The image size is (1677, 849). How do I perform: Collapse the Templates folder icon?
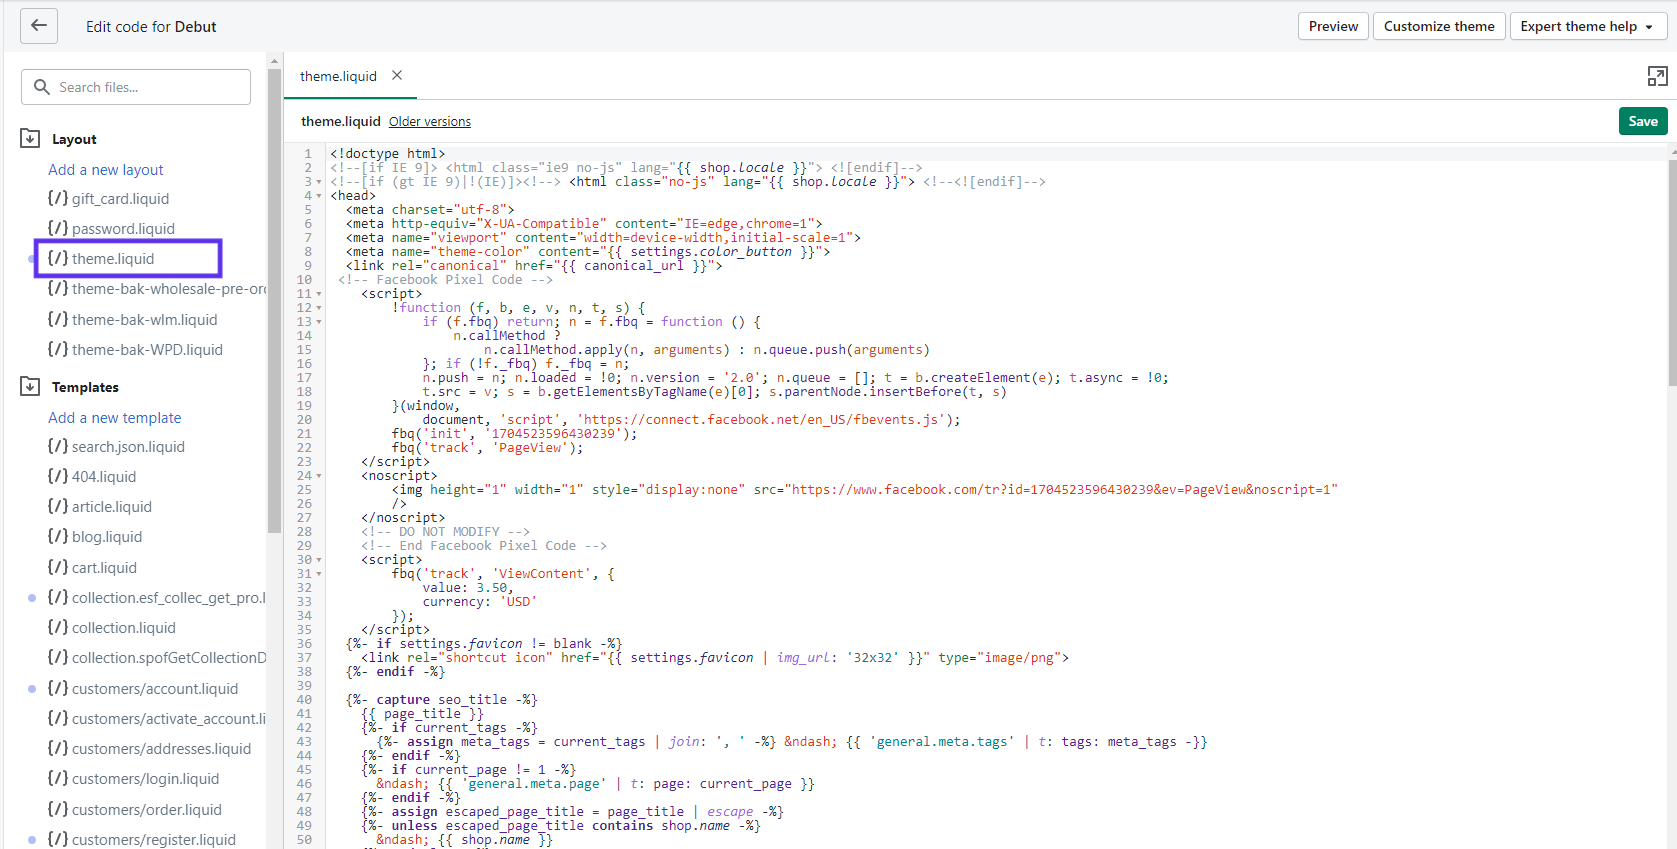(30, 386)
